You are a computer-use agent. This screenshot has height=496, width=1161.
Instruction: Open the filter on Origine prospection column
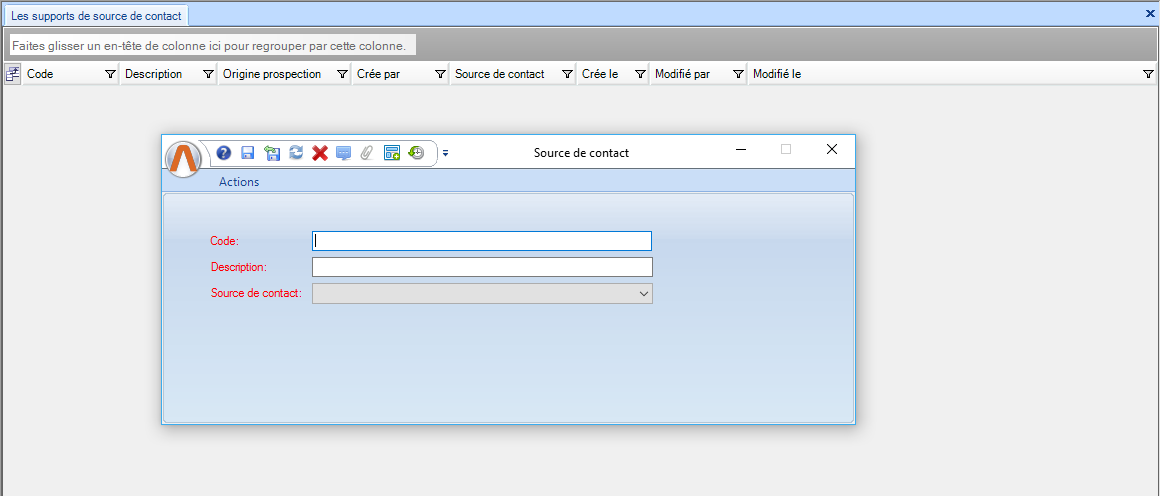(342, 74)
